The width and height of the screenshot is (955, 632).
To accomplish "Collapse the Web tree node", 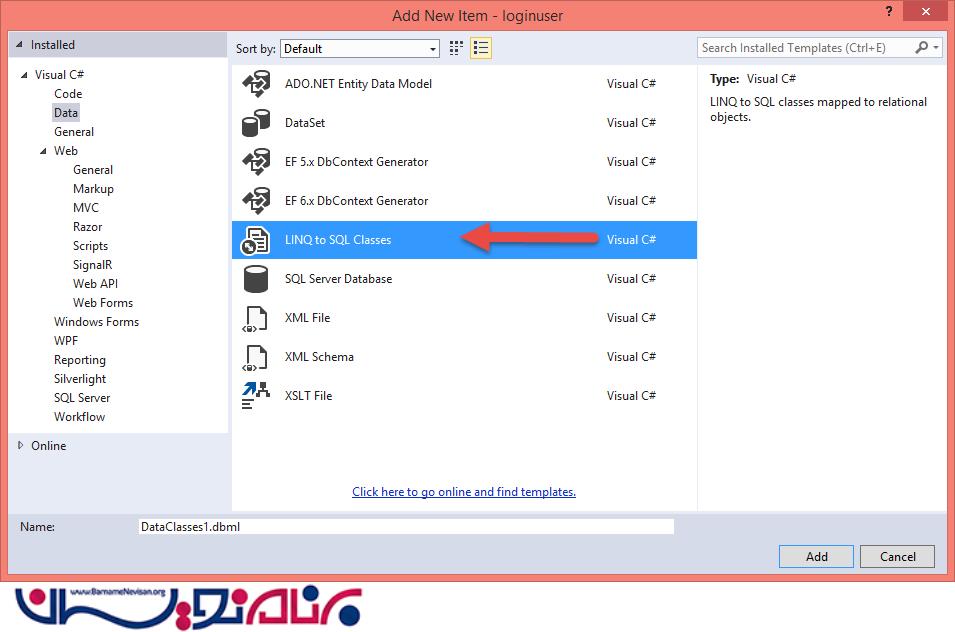I will click(43, 151).
